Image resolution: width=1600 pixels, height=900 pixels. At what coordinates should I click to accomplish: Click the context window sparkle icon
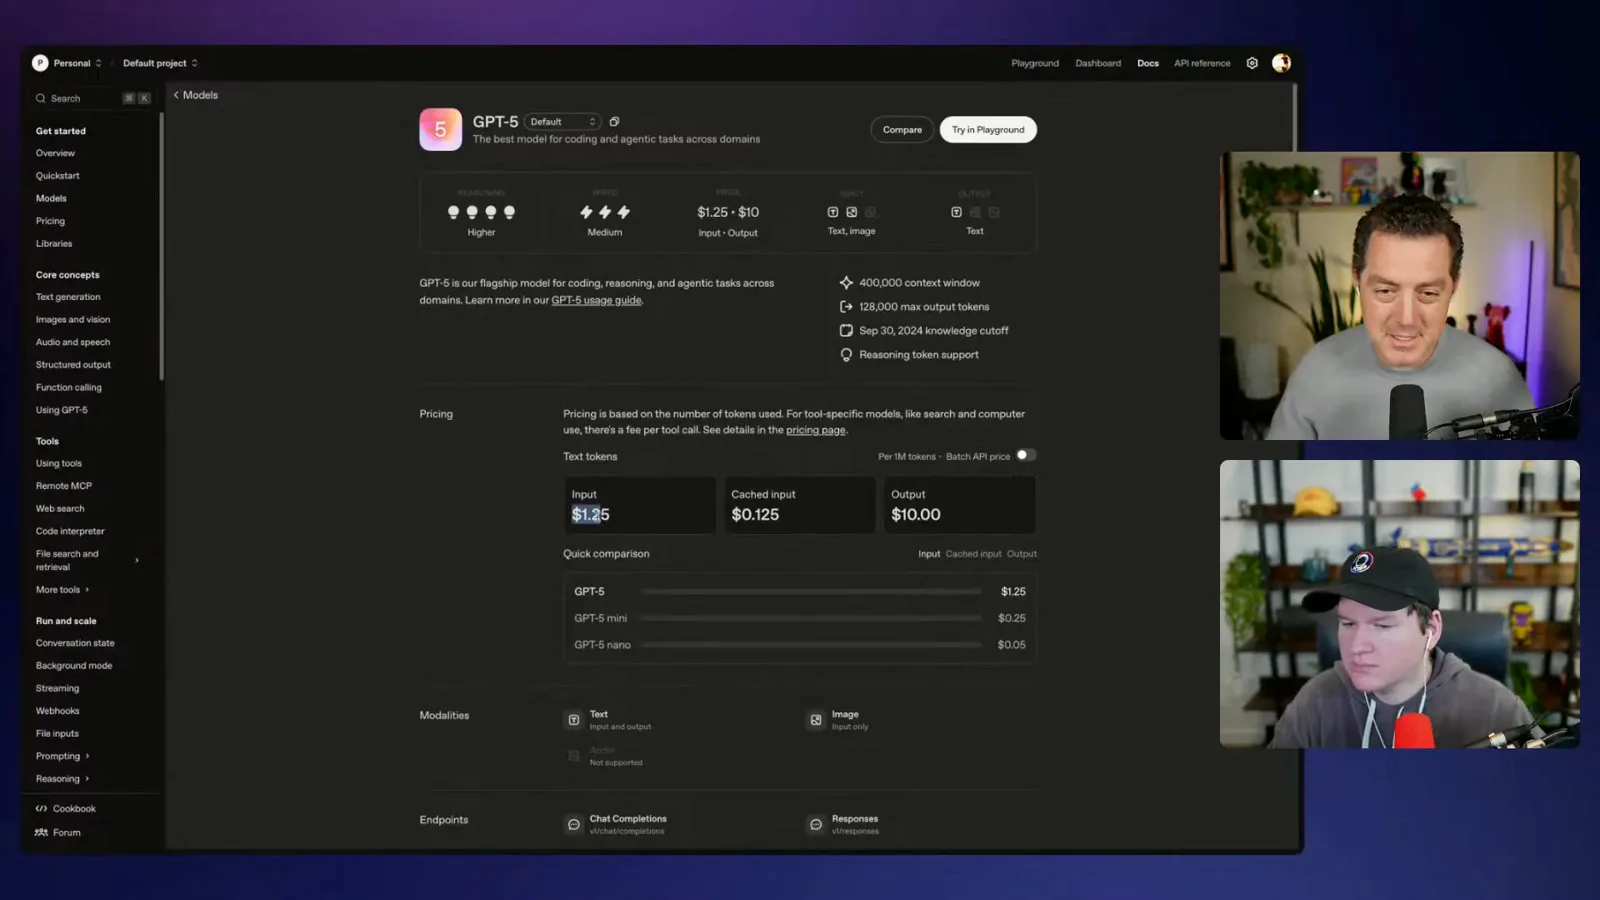[x=846, y=283]
